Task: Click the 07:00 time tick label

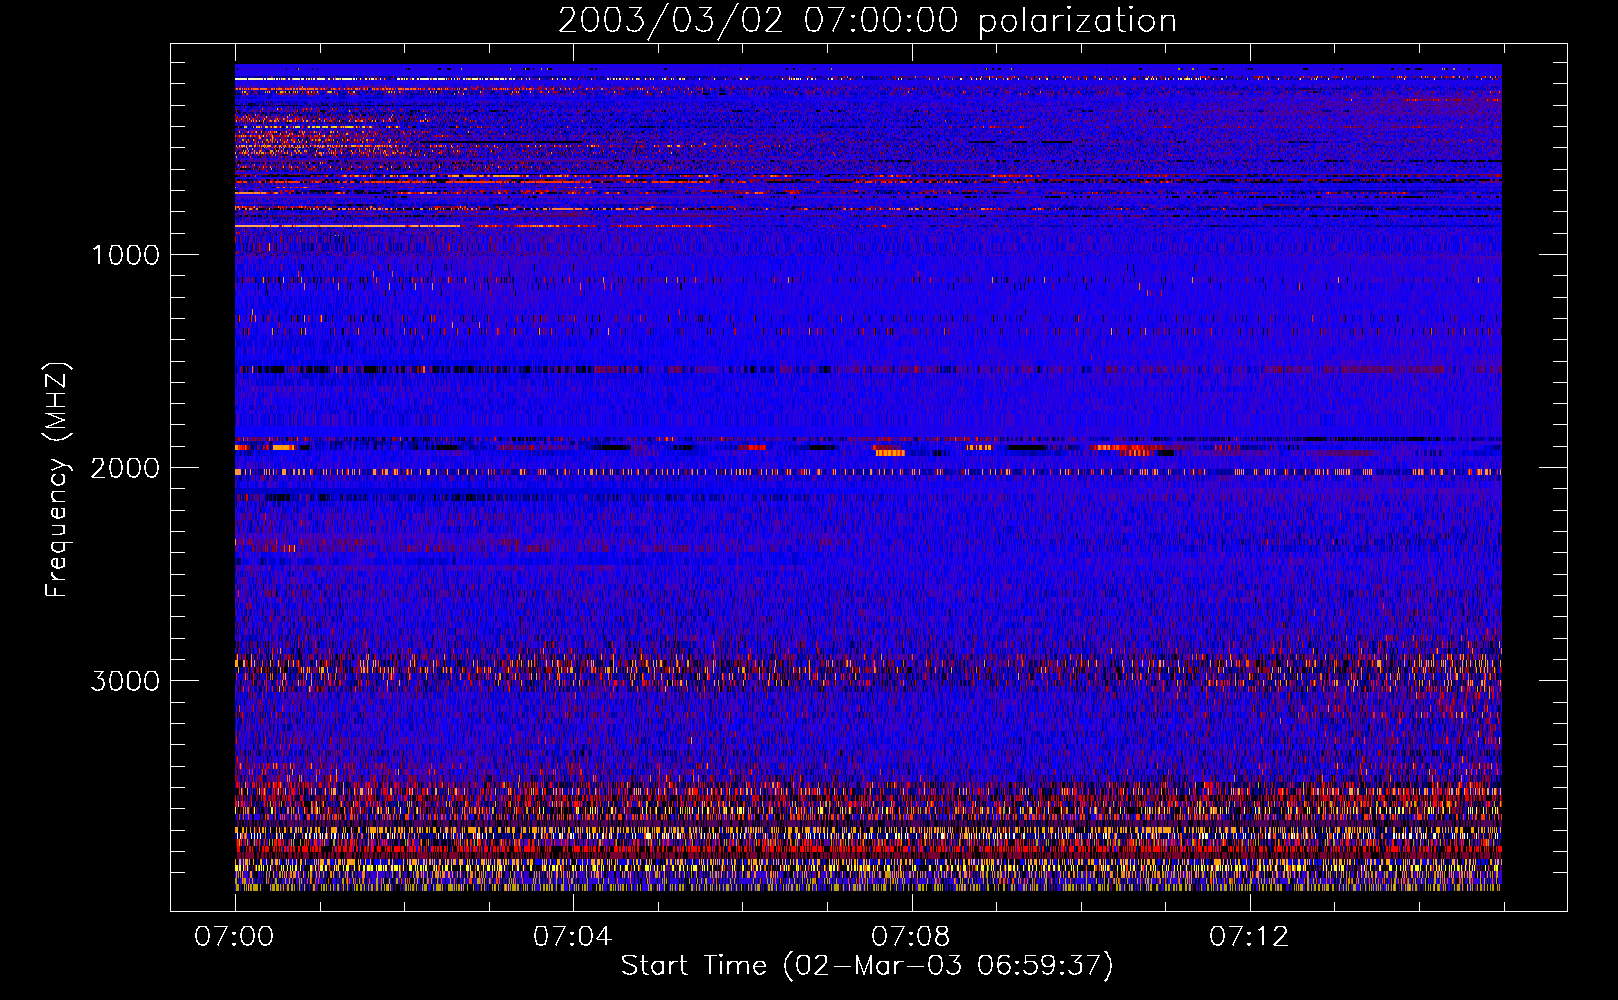Action: pyautogui.click(x=234, y=937)
